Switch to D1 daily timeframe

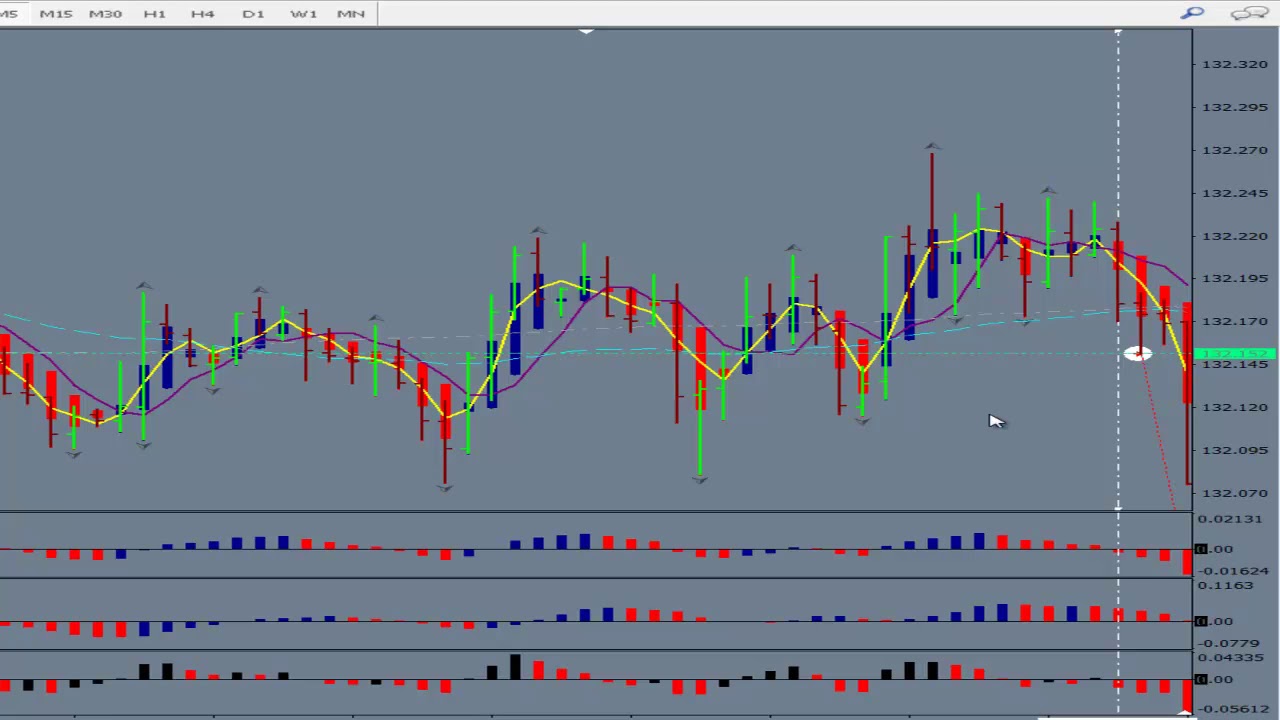tap(253, 14)
